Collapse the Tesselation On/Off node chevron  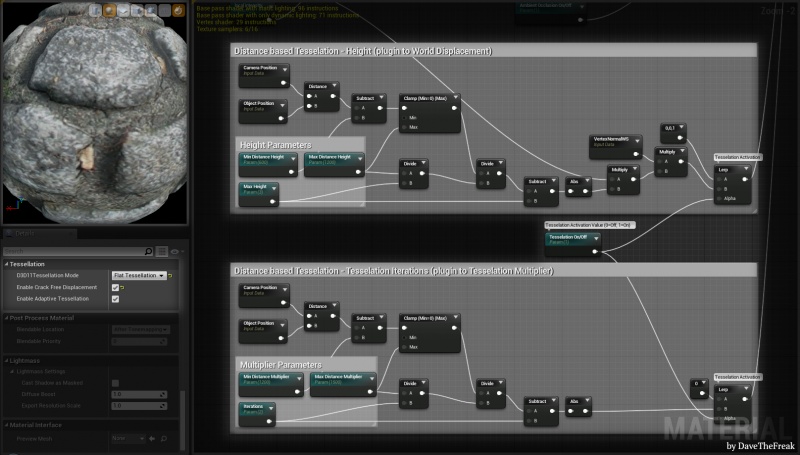click(x=596, y=238)
